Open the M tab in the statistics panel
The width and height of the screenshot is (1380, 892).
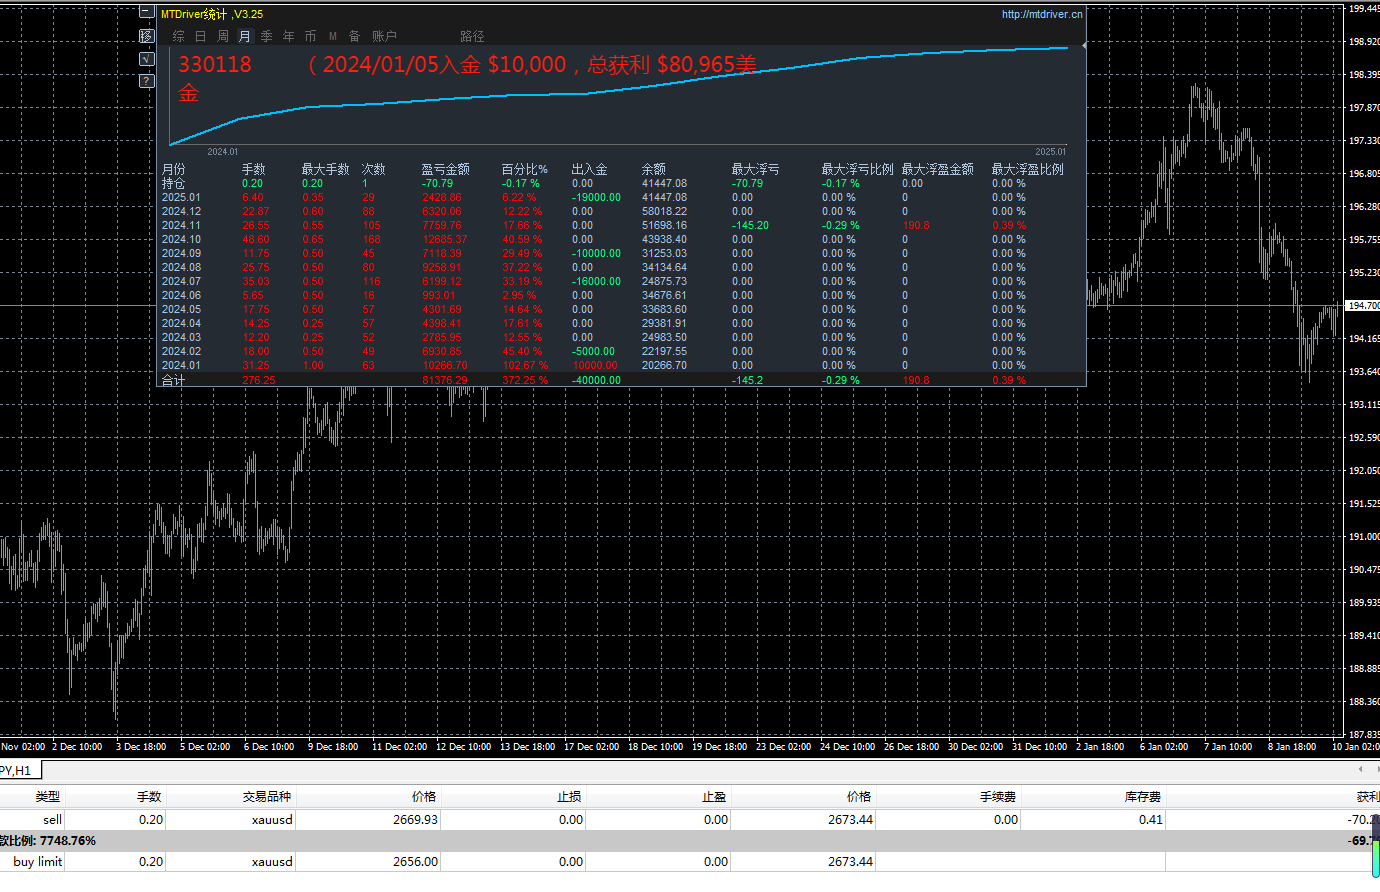click(333, 36)
